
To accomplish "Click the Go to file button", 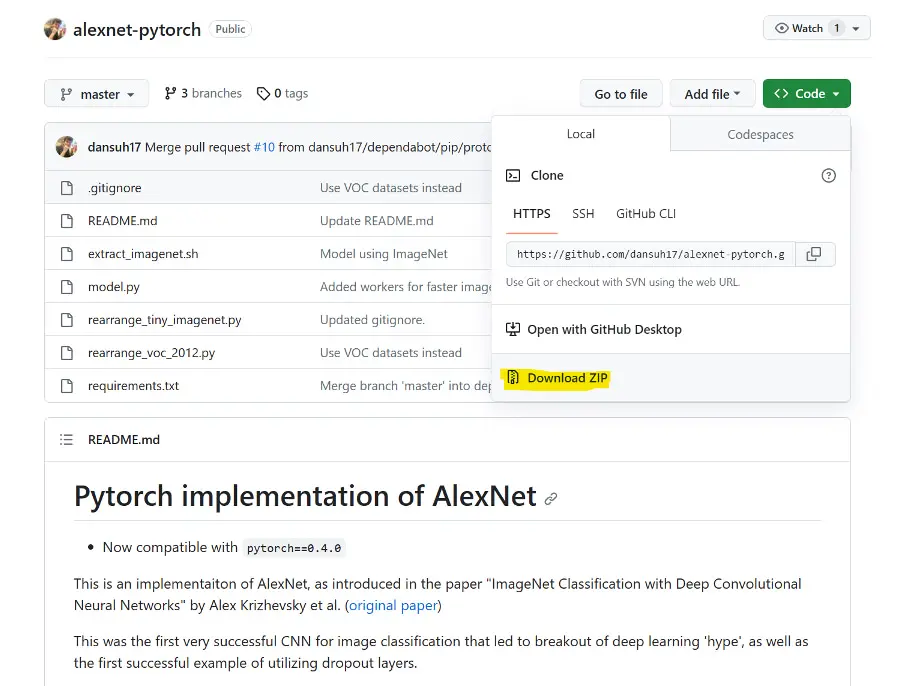I will 620,94.
